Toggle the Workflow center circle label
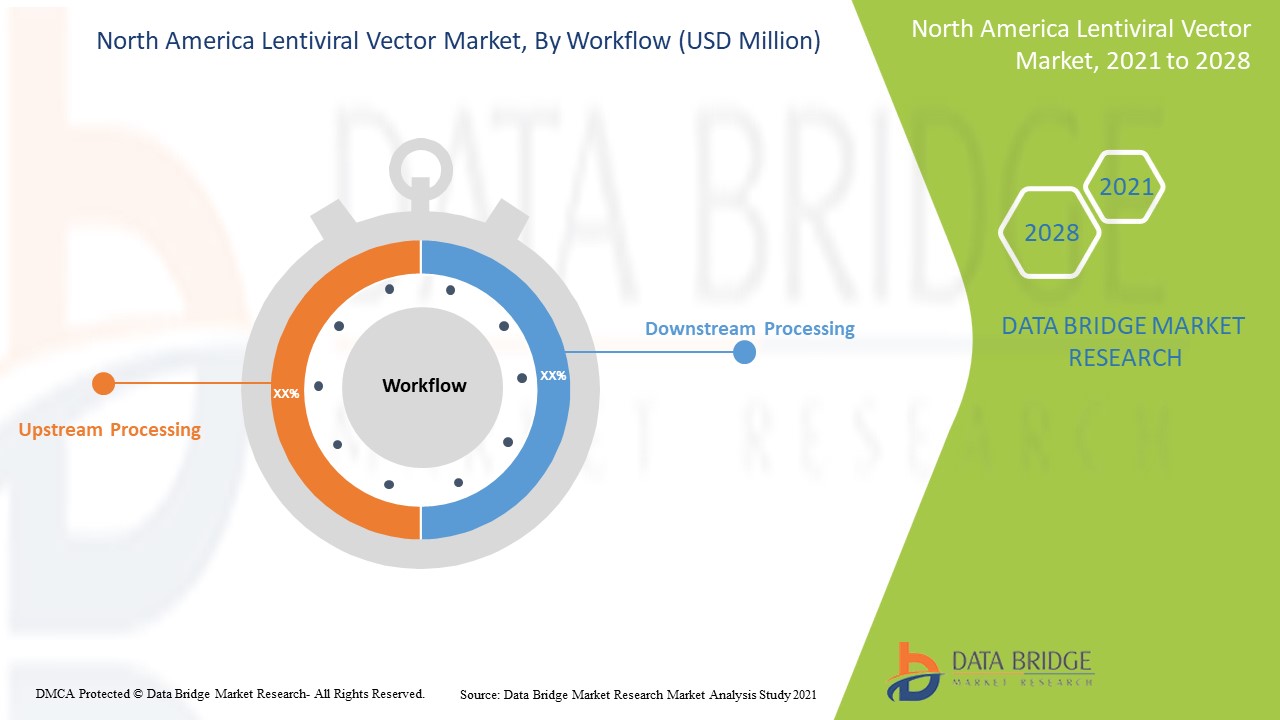This screenshot has height=720, width=1280. point(423,385)
